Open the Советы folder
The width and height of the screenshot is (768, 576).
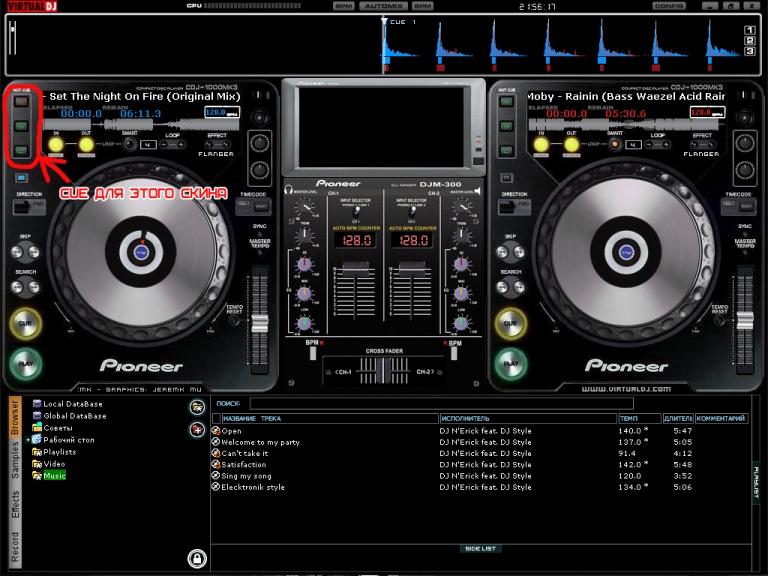coord(52,428)
